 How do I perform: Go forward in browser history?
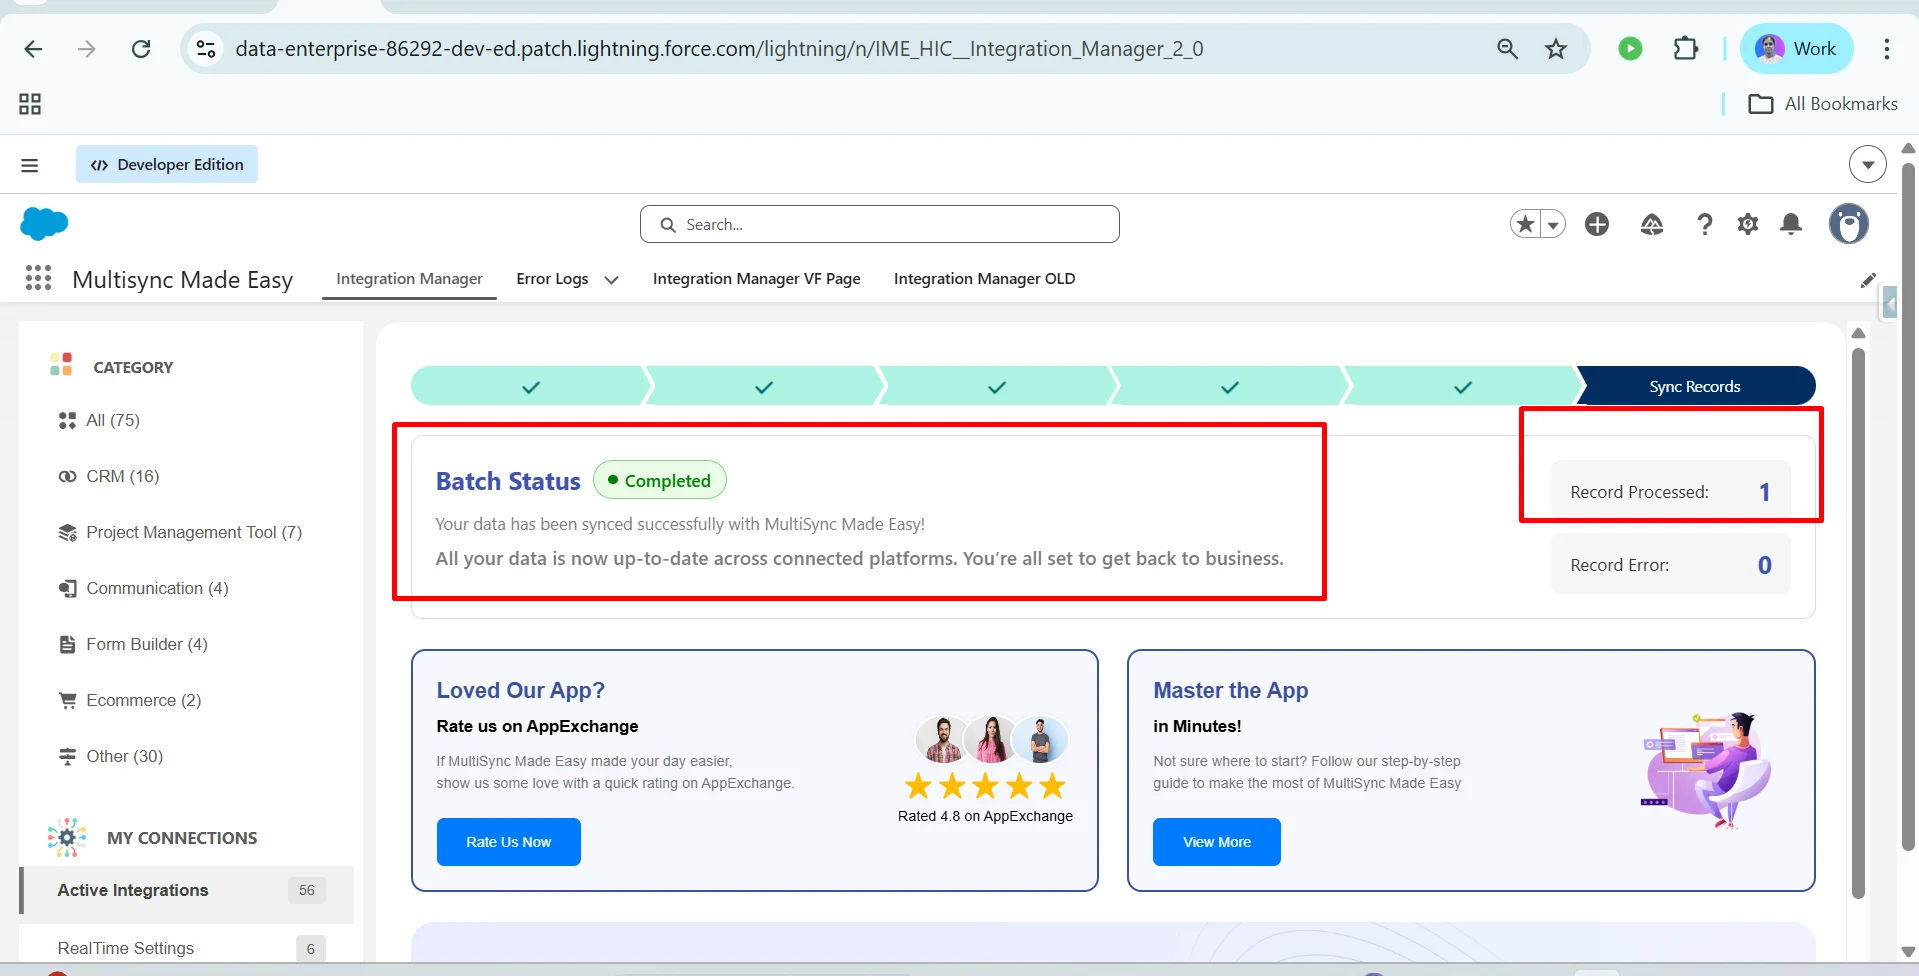coord(87,49)
